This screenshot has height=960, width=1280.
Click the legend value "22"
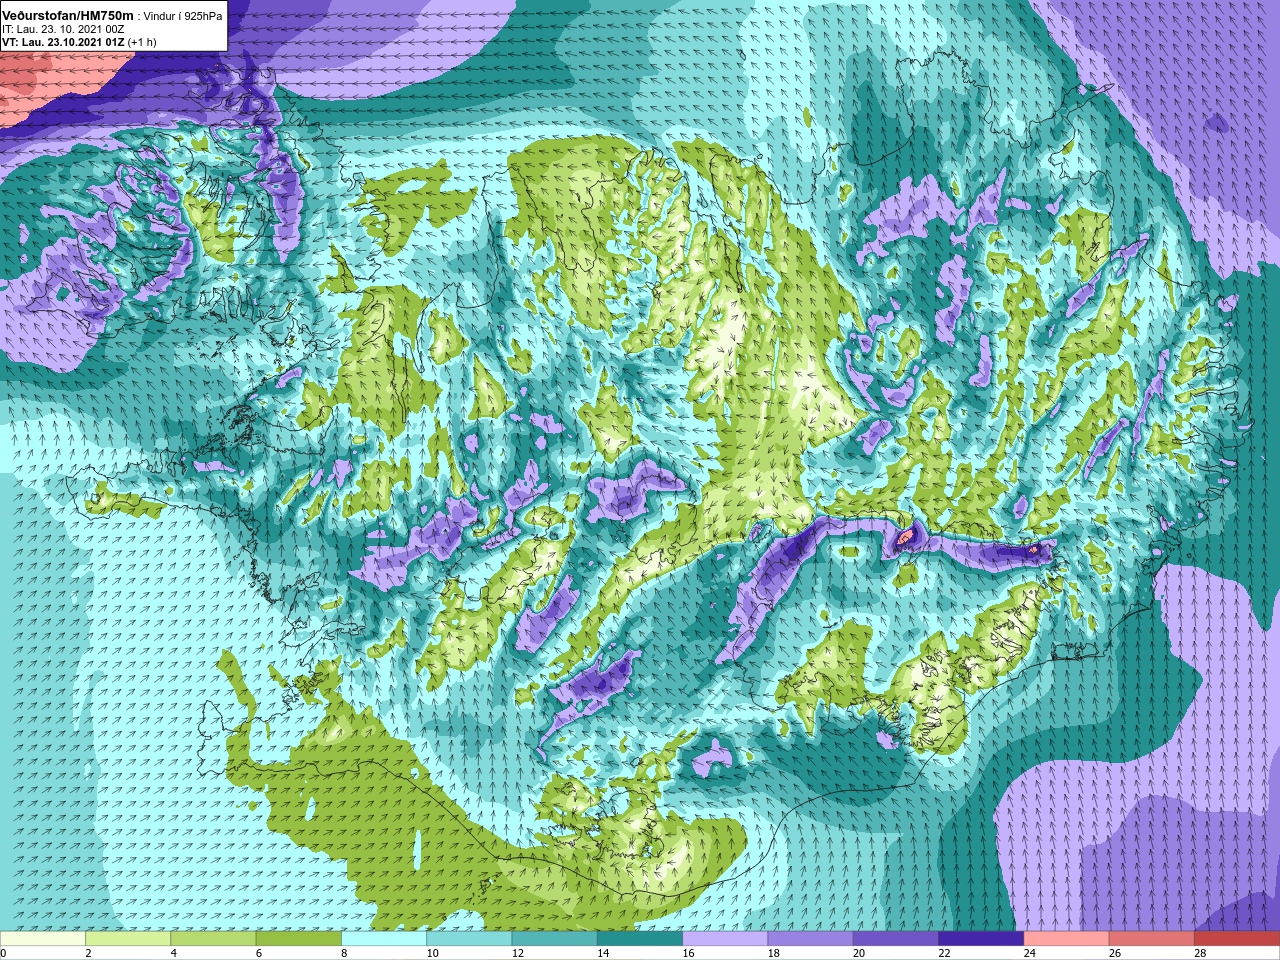[x=943, y=953]
